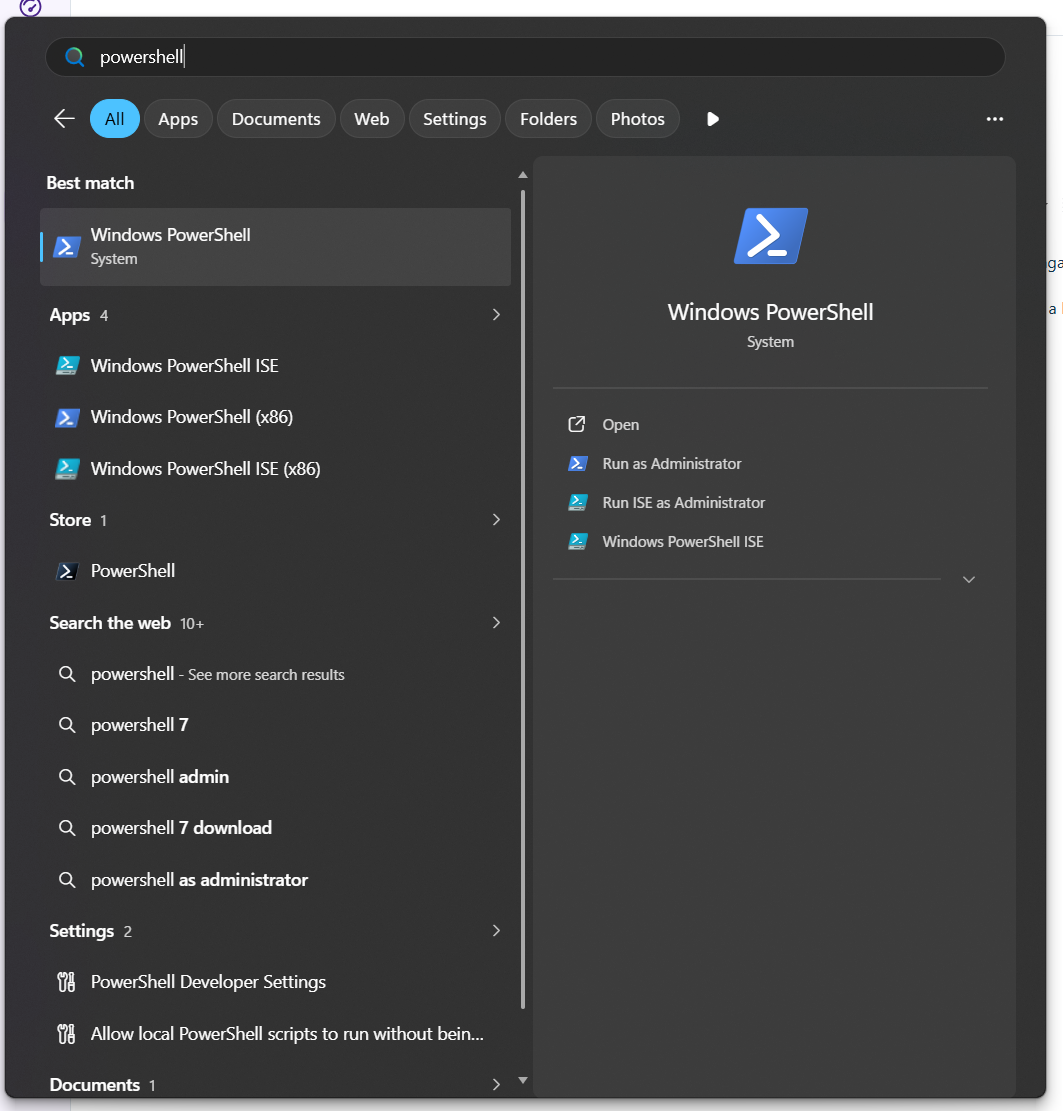Viewport: 1063px width, 1111px height.
Task: Switch to the Documents filter tab
Action: [276, 118]
